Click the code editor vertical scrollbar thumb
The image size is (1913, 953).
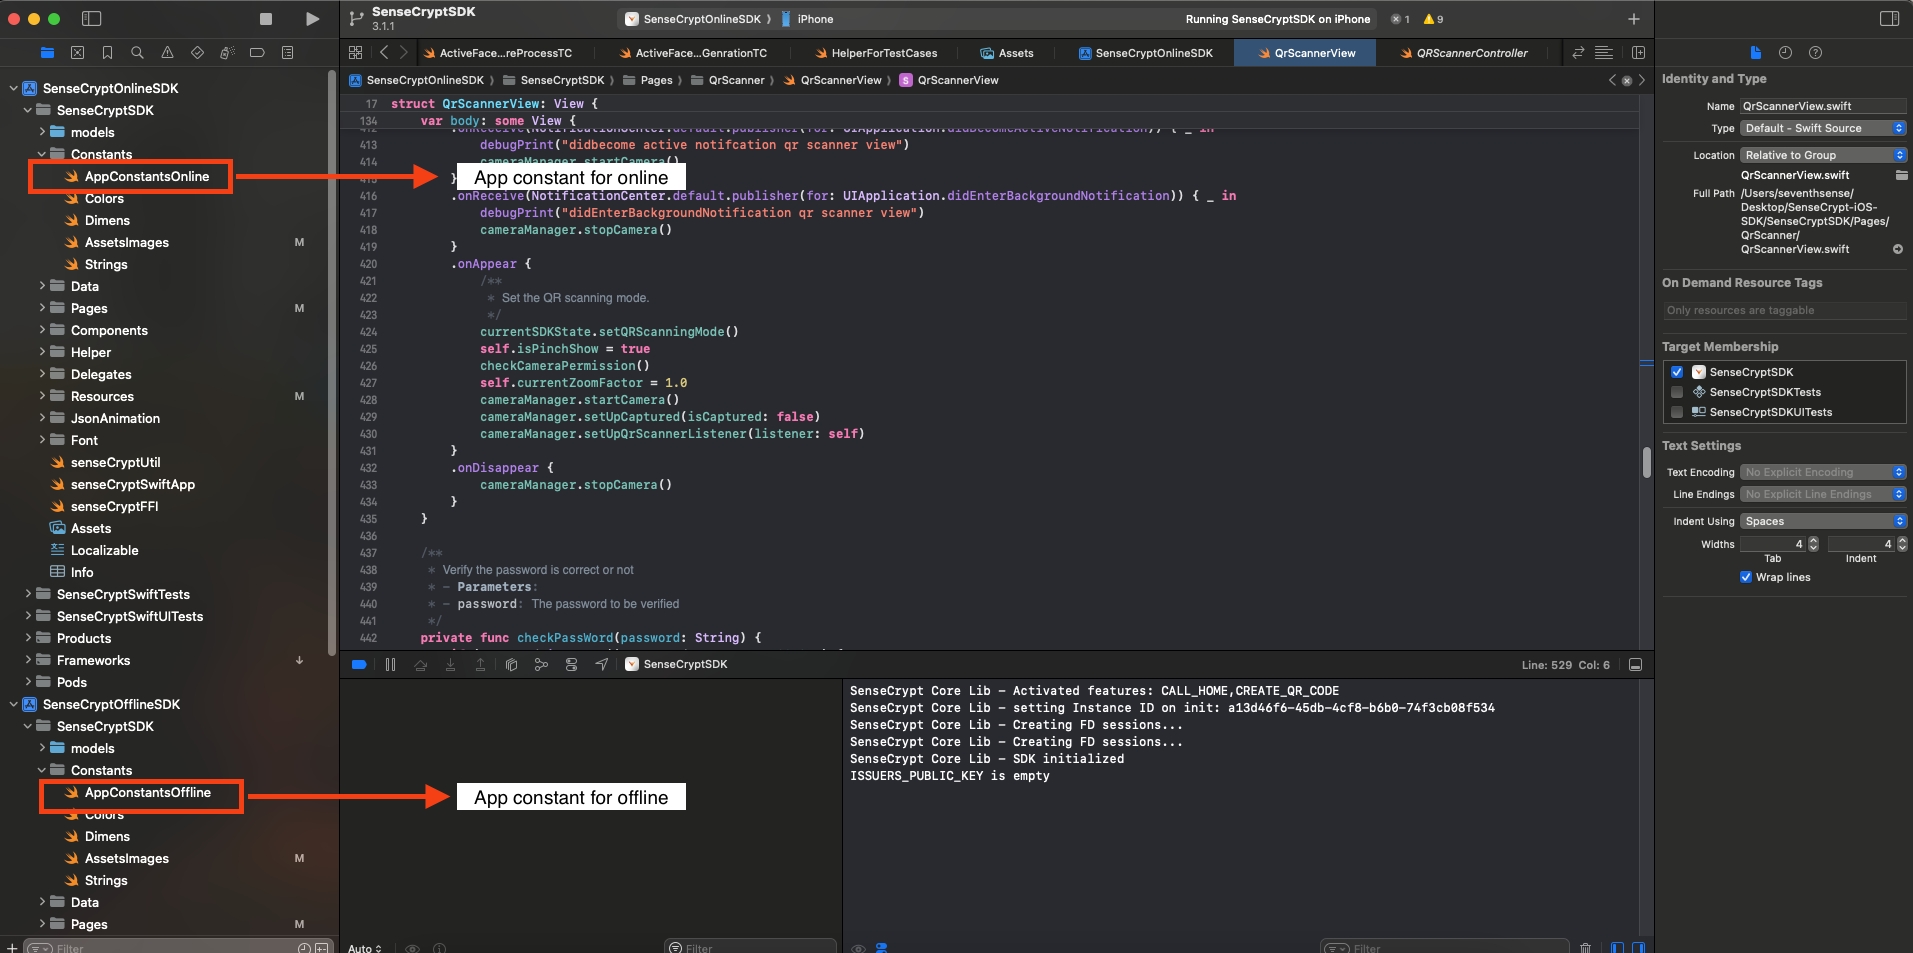coord(1645,462)
